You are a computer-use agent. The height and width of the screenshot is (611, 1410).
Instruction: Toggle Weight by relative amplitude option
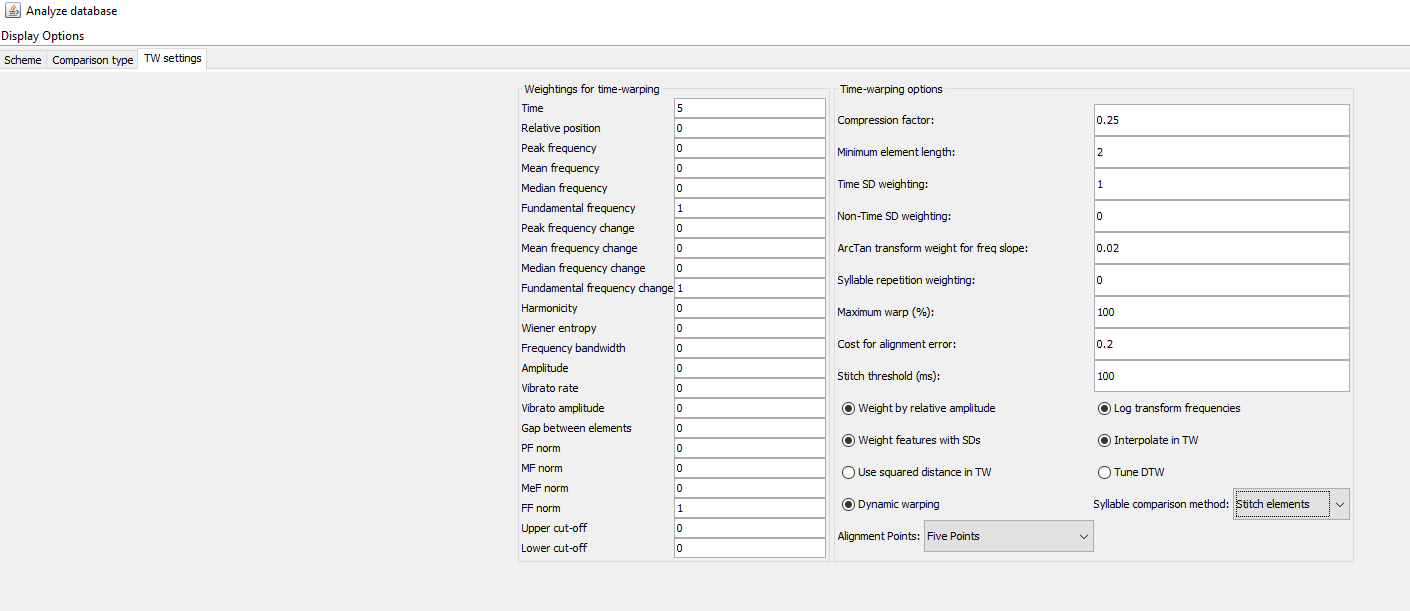point(849,408)
